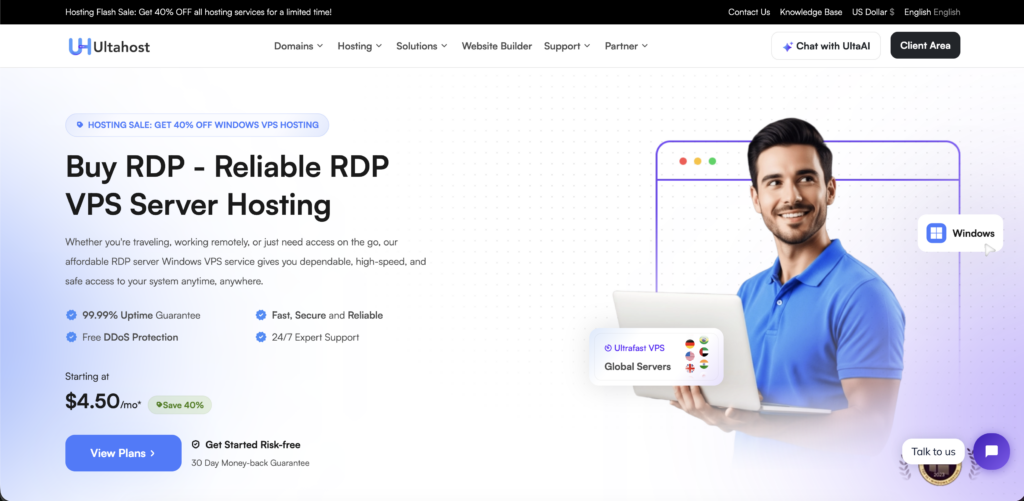Click the tag icon in the hosting sale banner pill
The image size is (1024, 501).
(x=80, y=125)
